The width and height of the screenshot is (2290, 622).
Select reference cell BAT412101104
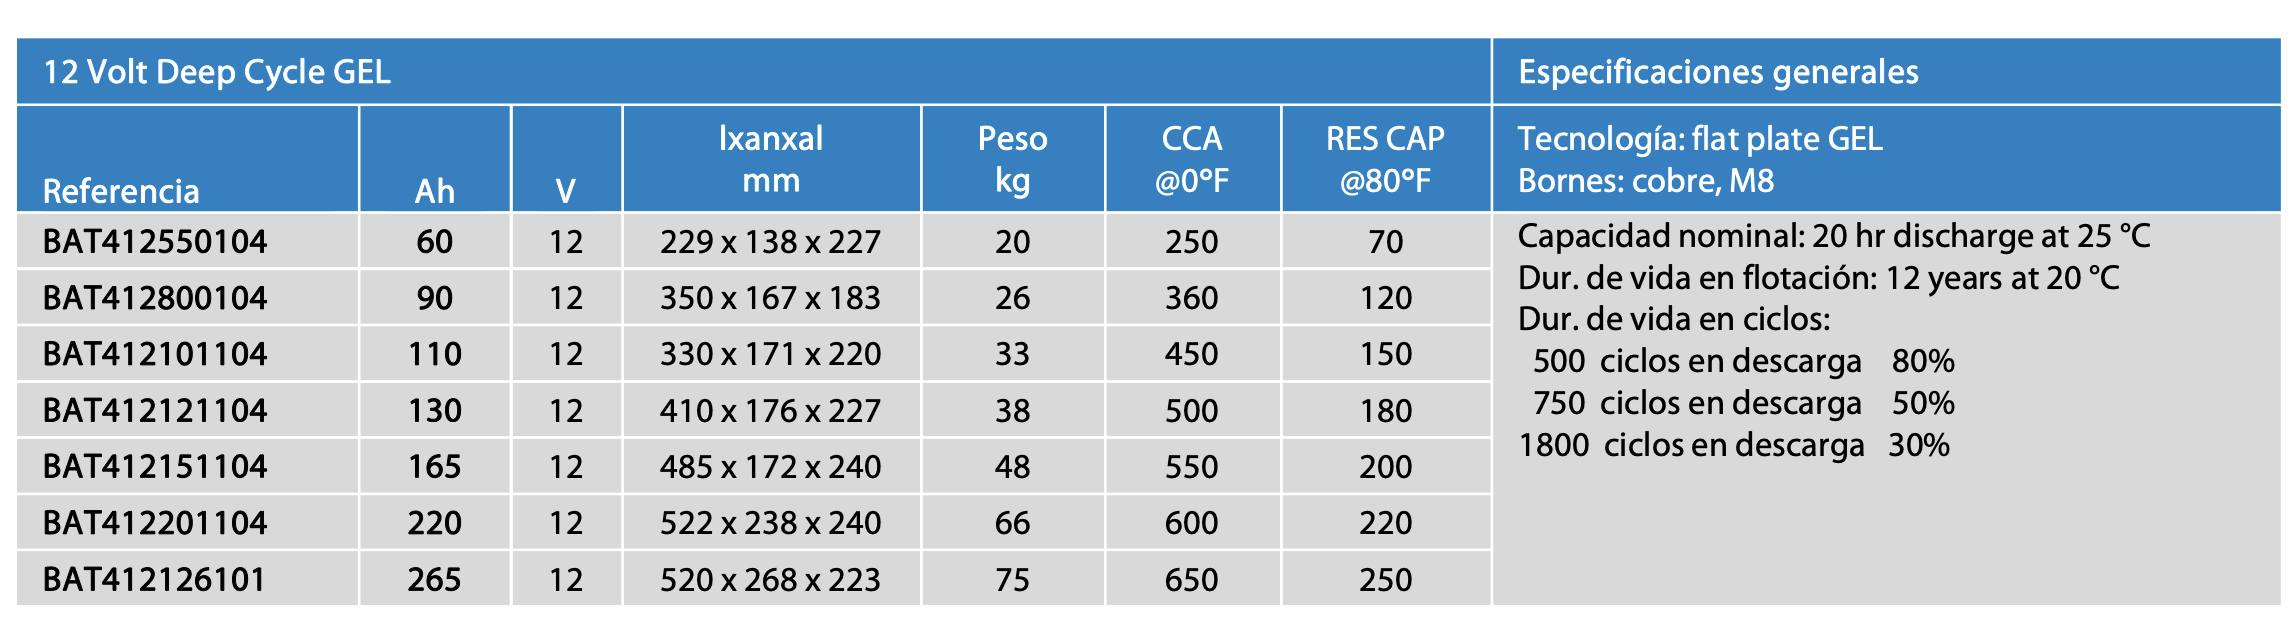point(155,353)
